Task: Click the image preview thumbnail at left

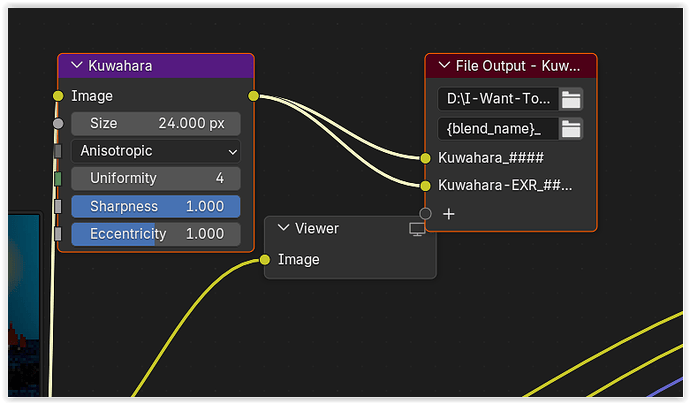Action: click(24, 304)
